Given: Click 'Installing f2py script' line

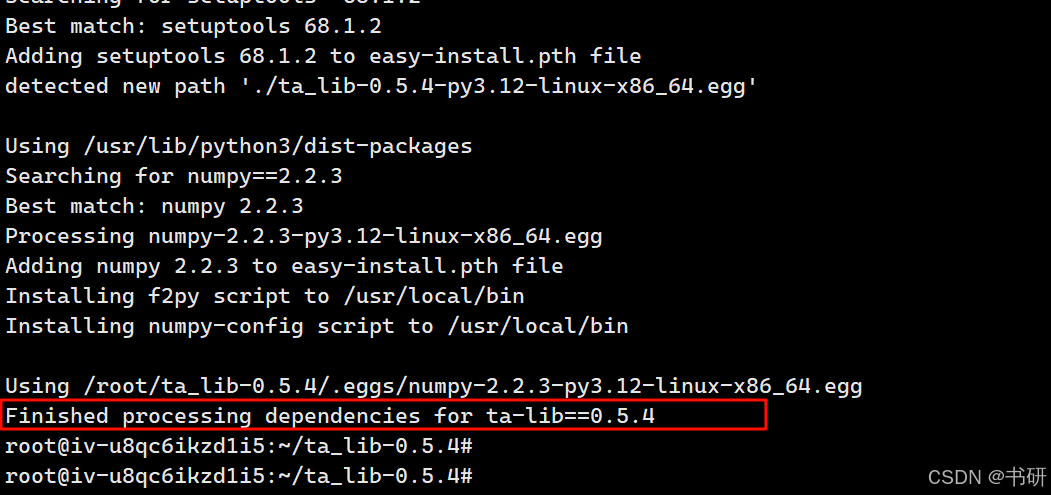Looking at the screenshot, I should click(x=265, y=296).
